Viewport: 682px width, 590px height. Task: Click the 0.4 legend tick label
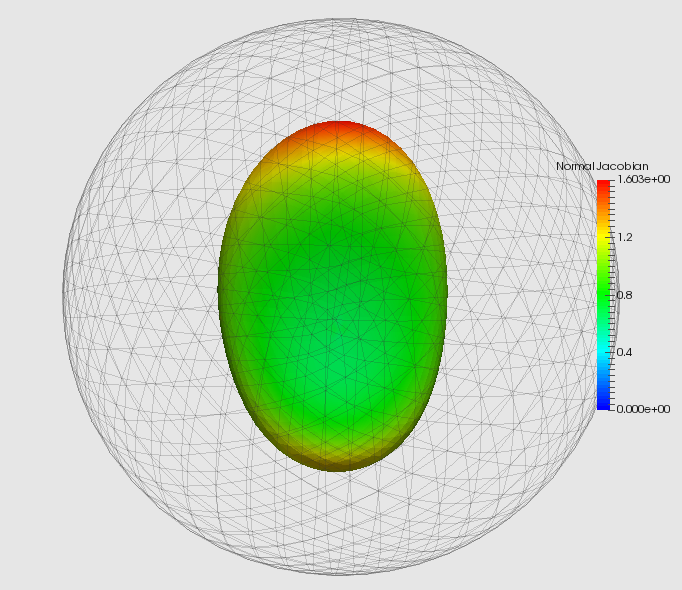[625, 352]
